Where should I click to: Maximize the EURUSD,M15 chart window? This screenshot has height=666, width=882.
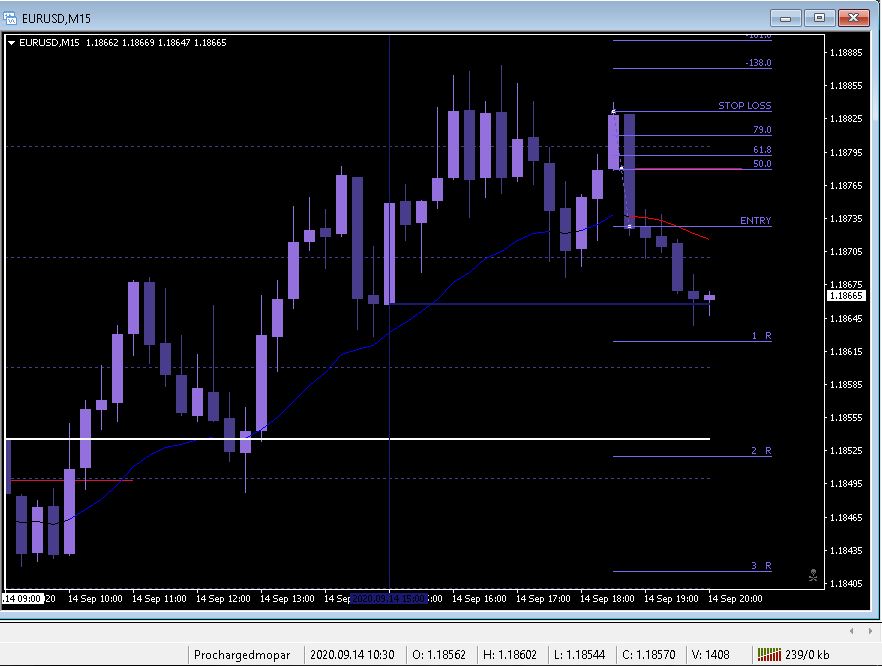(x=820, y=18)
